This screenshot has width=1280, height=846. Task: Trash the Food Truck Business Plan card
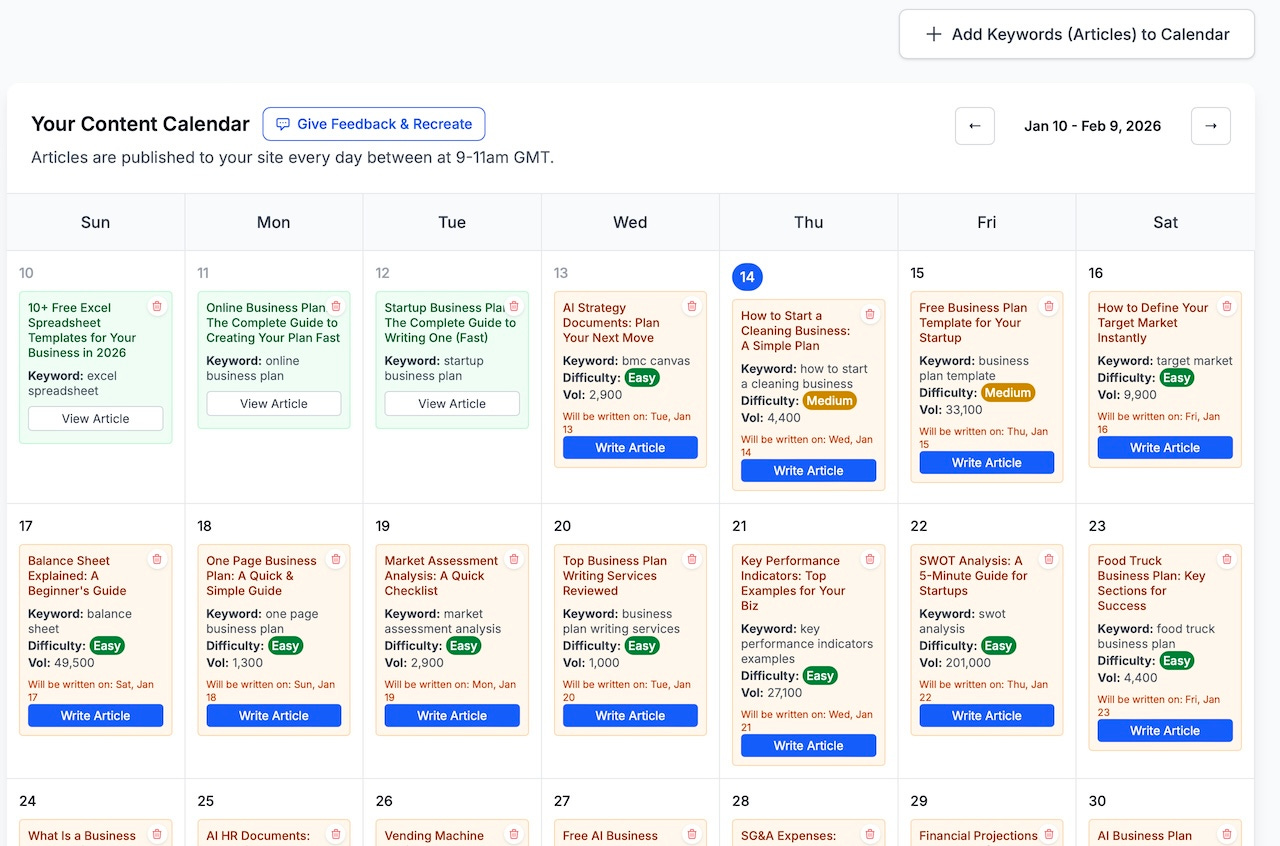coord(1226,559)
